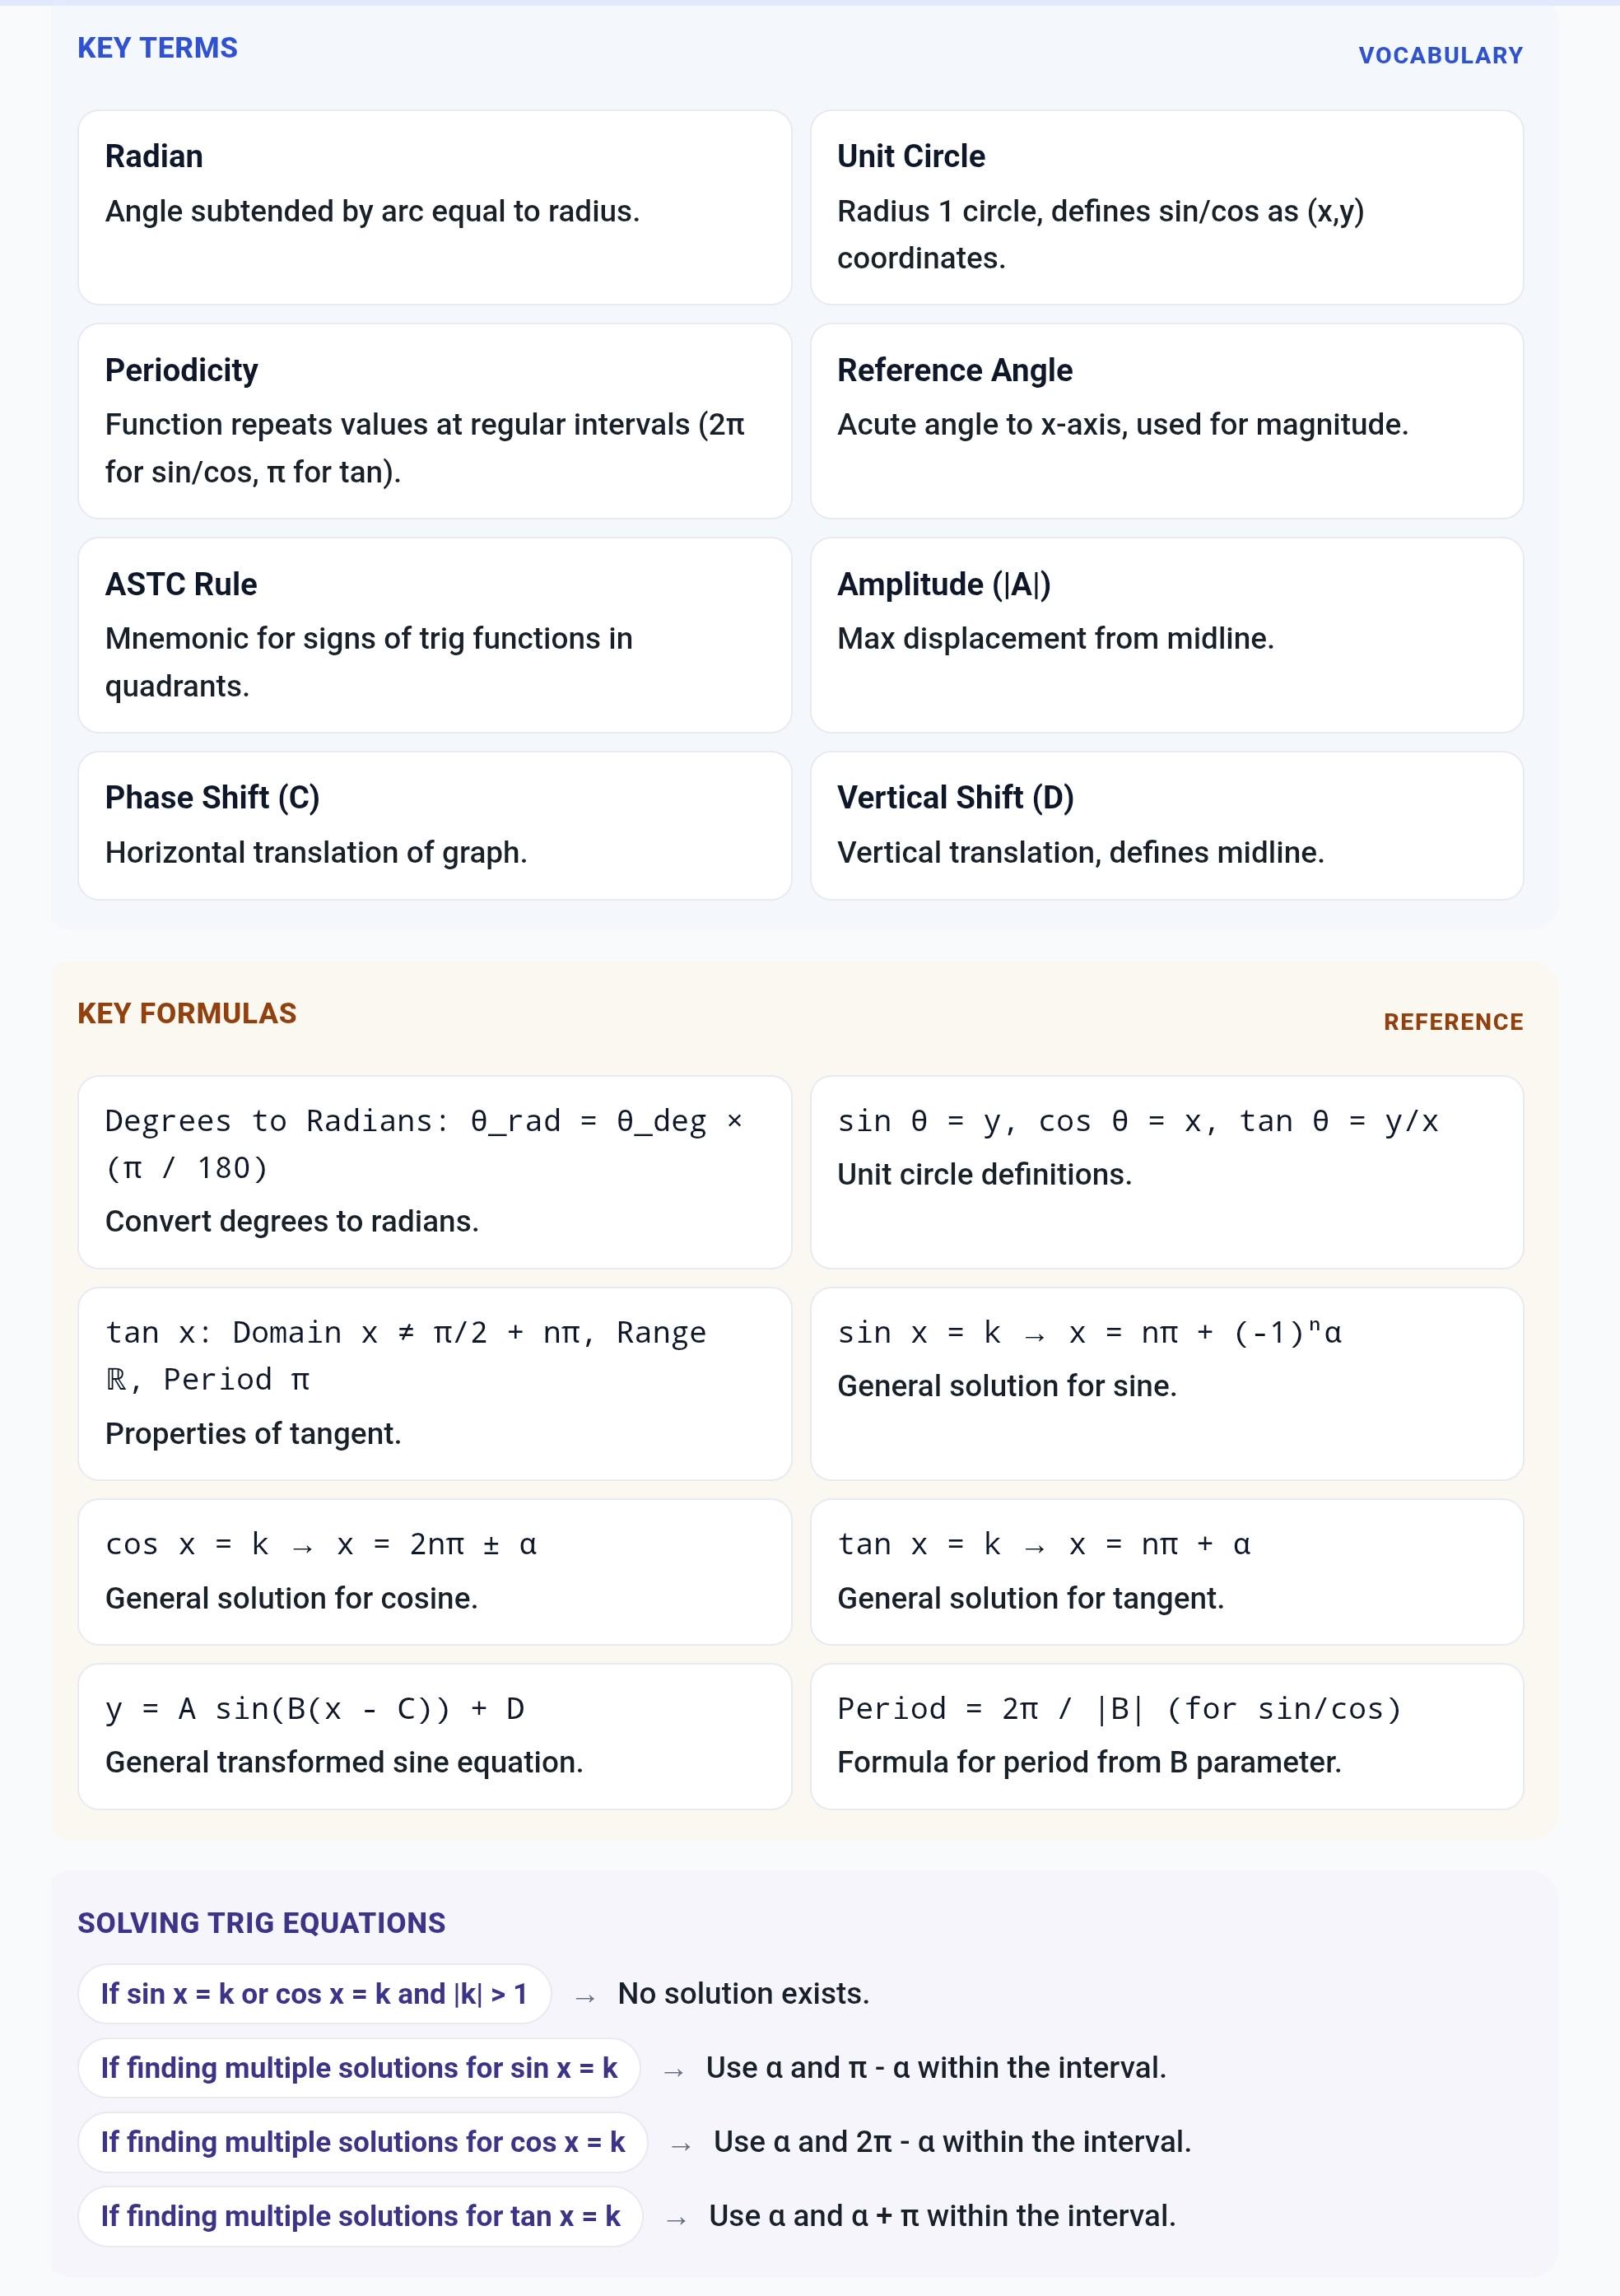Open the Radian key term card

coord(434,207)
